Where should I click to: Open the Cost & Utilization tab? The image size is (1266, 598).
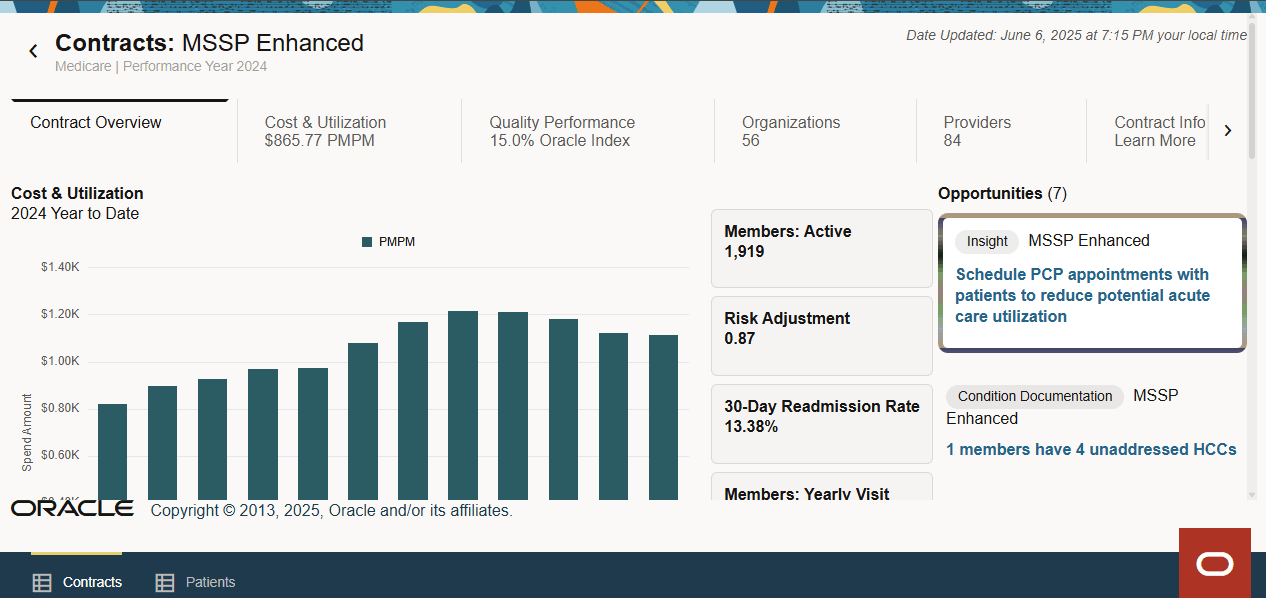click(350, 132)
